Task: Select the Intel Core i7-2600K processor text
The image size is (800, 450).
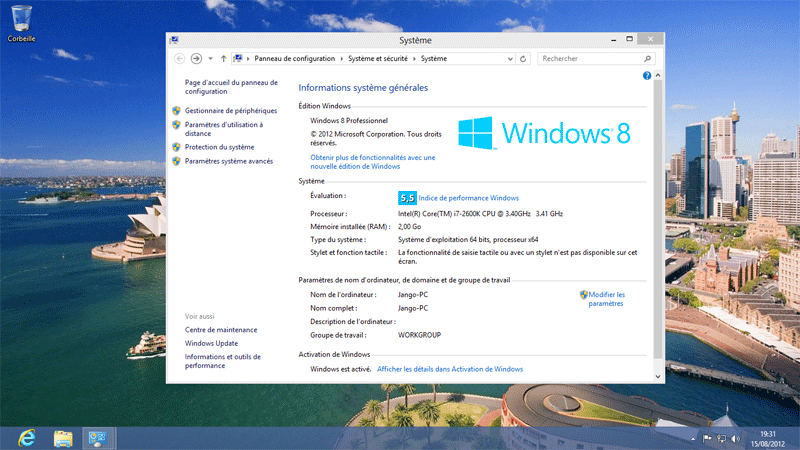Action: click(x=480, y=214)
